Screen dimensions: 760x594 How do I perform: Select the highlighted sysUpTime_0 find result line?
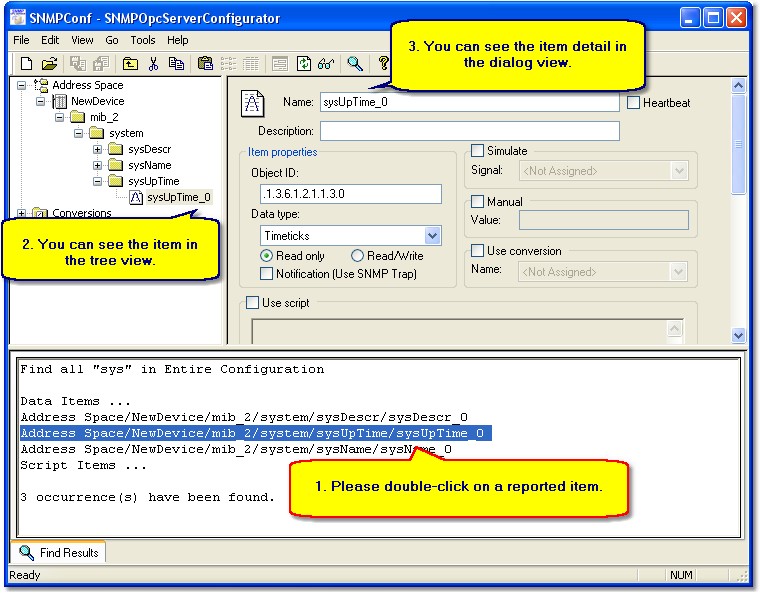coord(256,433)
